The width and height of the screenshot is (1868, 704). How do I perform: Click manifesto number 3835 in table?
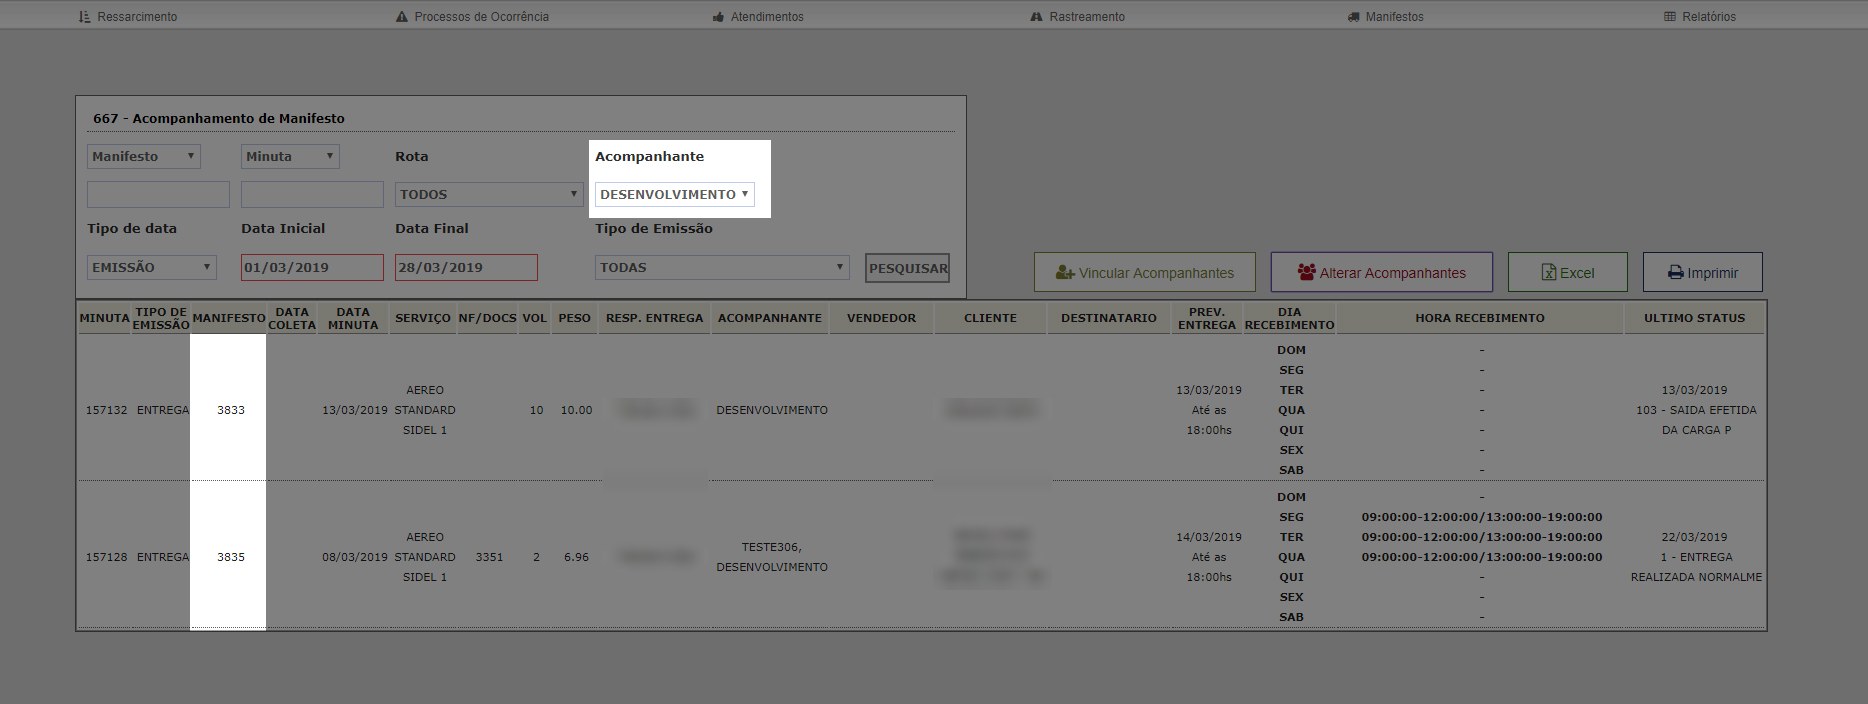231,557
